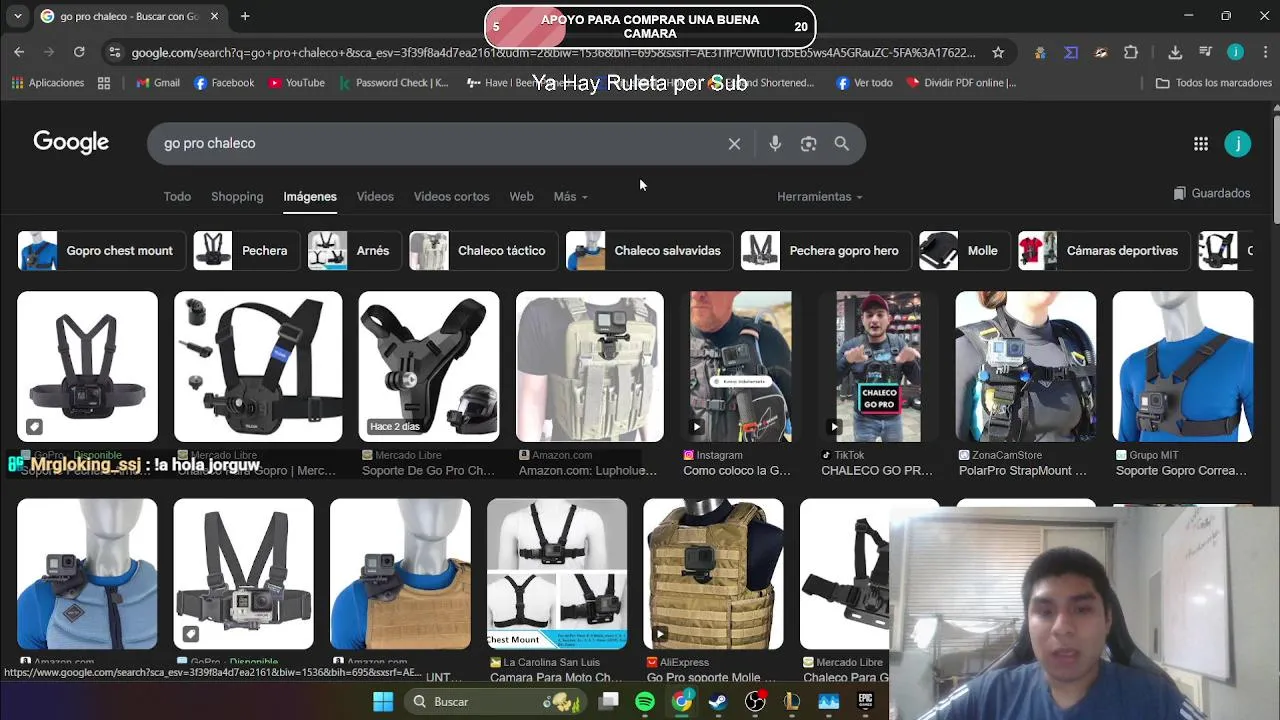1280x720 pixels.
Task: Click the 'go pro chaleco' search field
Action: 440,144
